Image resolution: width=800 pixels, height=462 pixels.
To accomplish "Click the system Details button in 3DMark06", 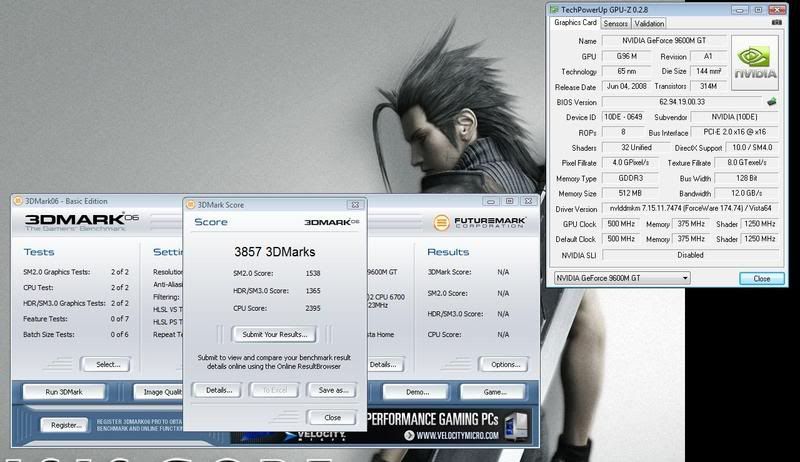I will (384, 364).
